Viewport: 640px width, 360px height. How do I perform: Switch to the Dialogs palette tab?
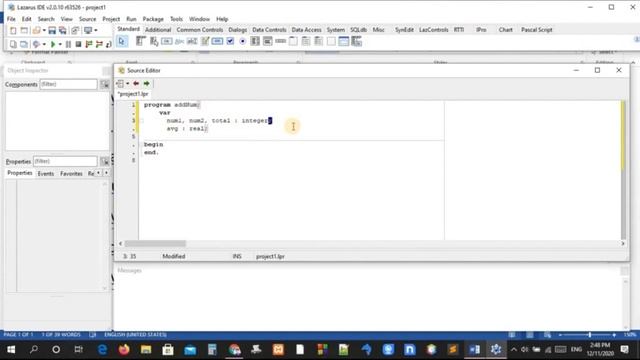coord(238,30)
